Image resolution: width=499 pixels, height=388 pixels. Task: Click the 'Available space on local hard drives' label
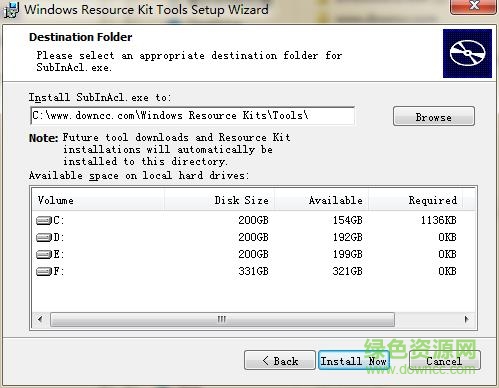coord(139,175)
